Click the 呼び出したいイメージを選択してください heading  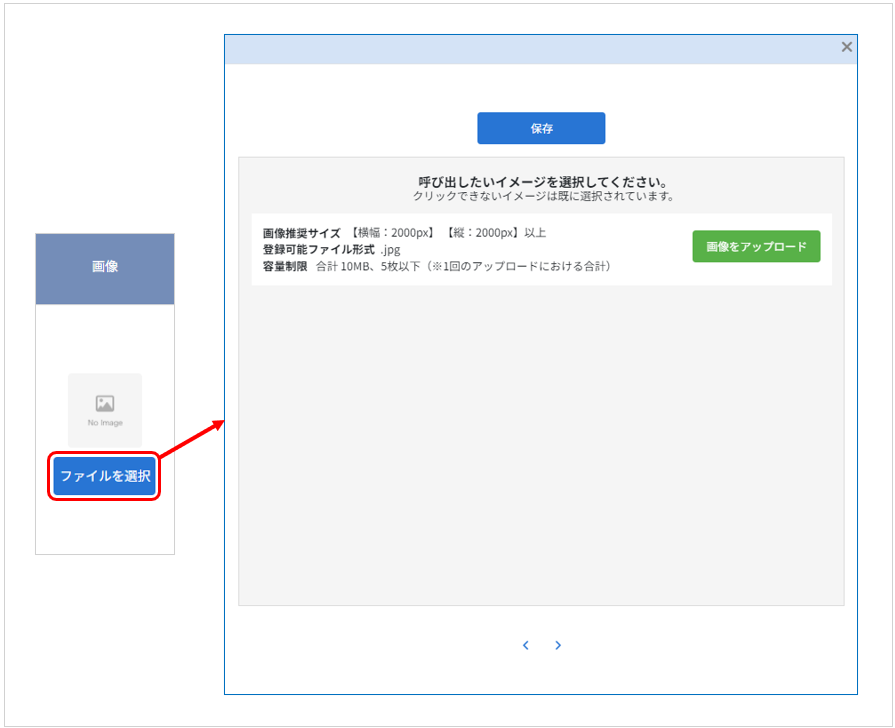[543, 182]
